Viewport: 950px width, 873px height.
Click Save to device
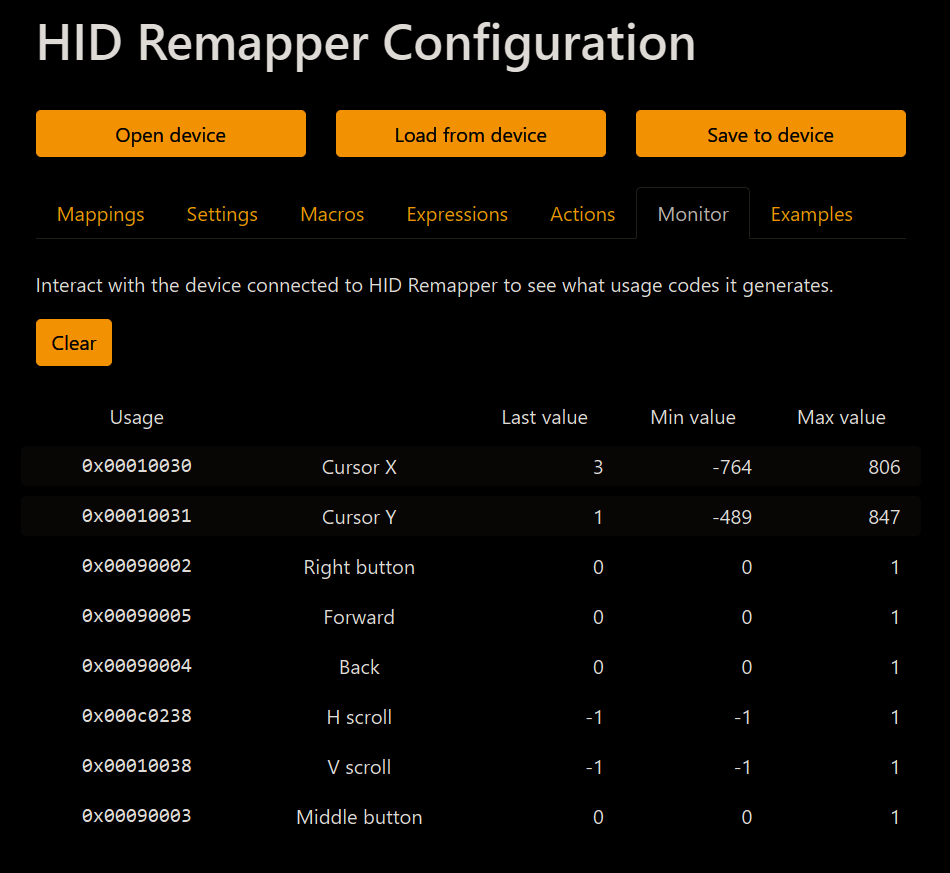click(x=770, y=133)
